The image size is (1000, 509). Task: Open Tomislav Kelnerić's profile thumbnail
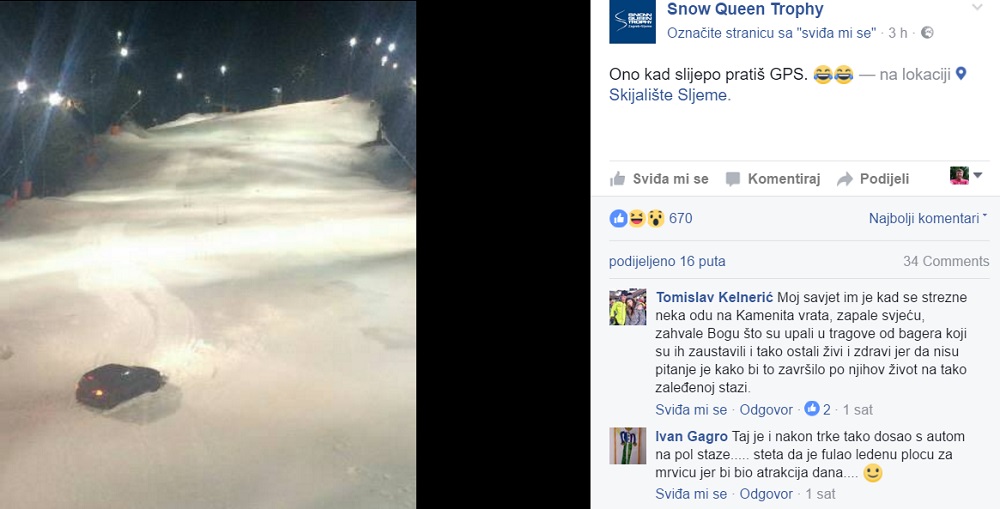(x=628, y=307)
